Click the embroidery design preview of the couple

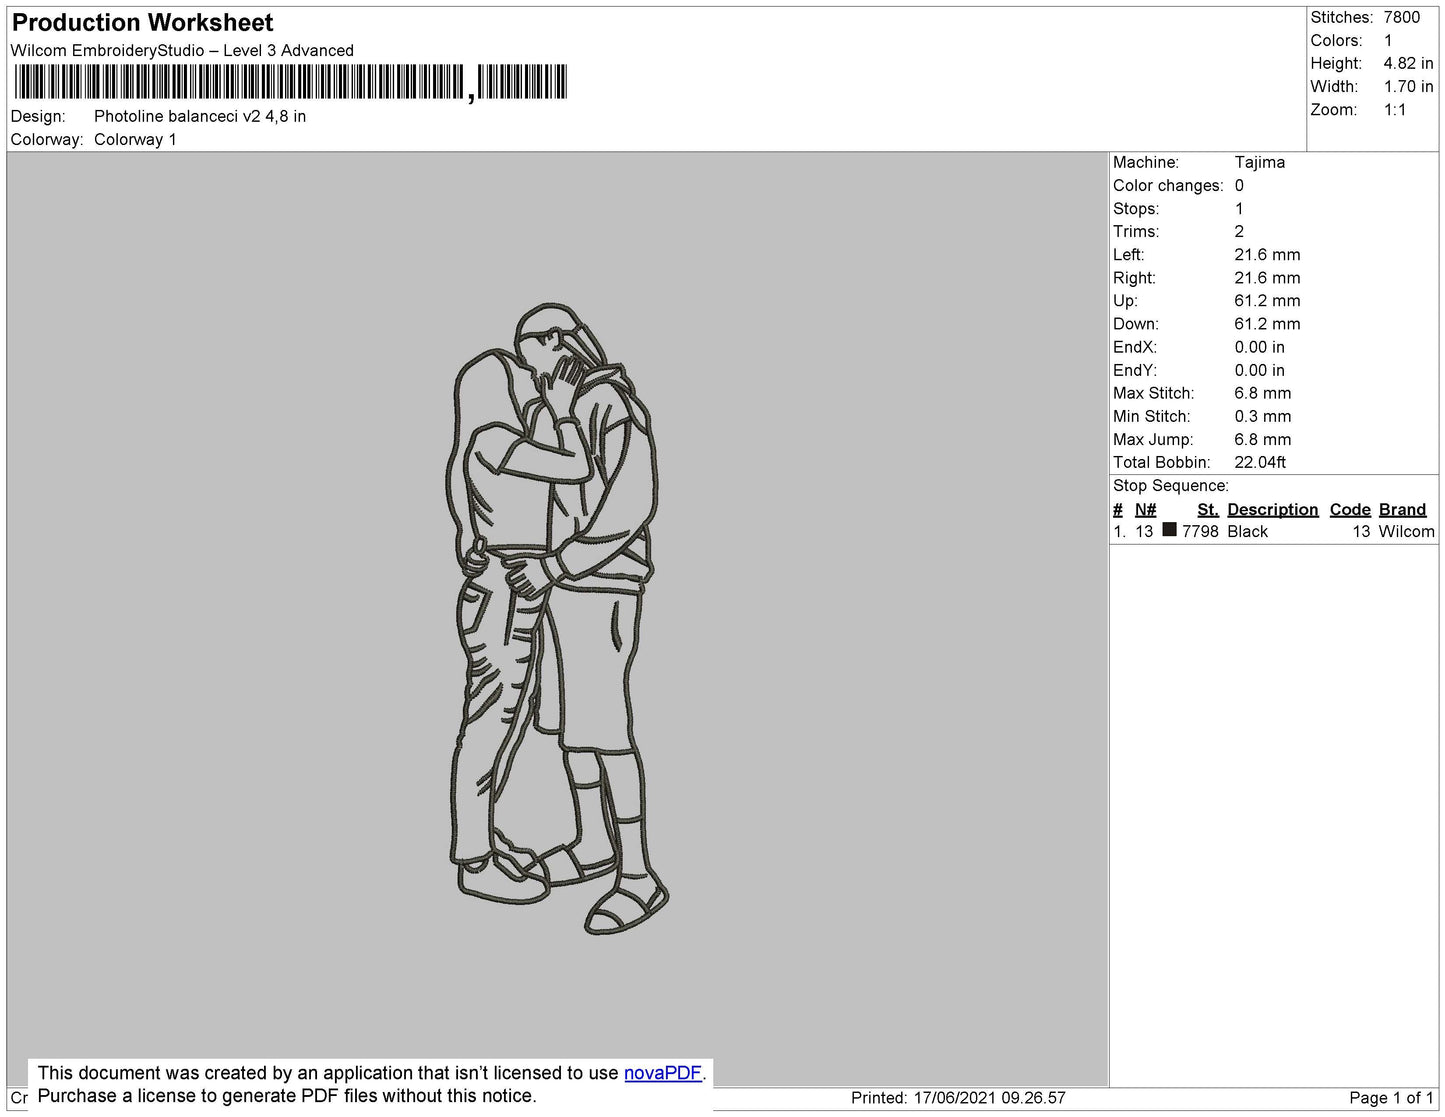558,618
